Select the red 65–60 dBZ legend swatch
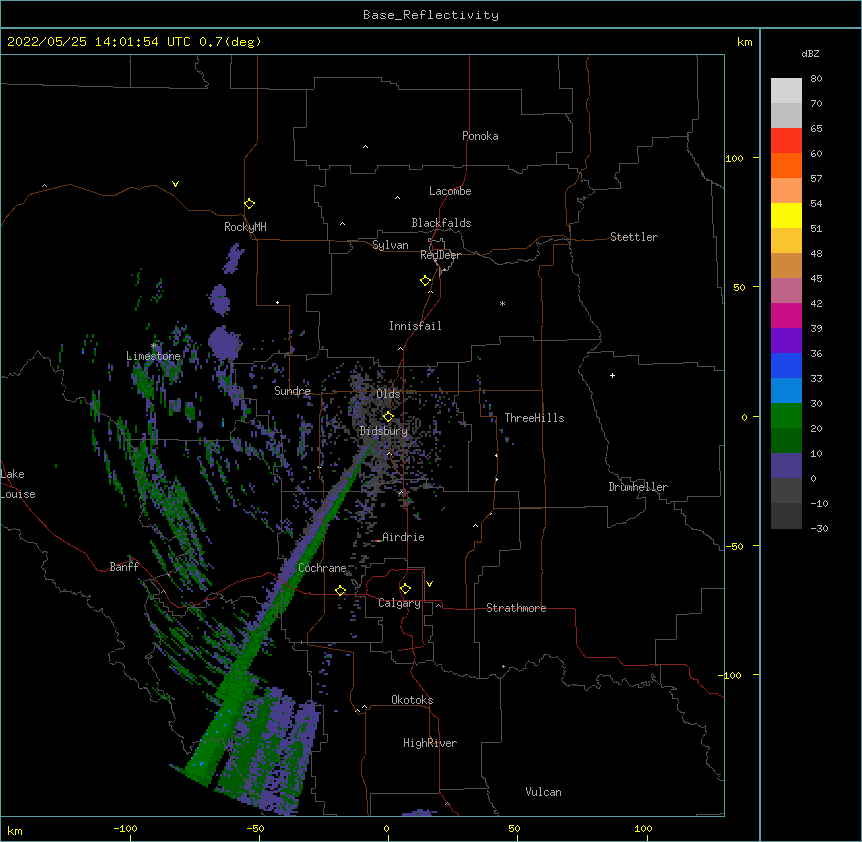Screen dimensions: 862x842 point(786,141)
